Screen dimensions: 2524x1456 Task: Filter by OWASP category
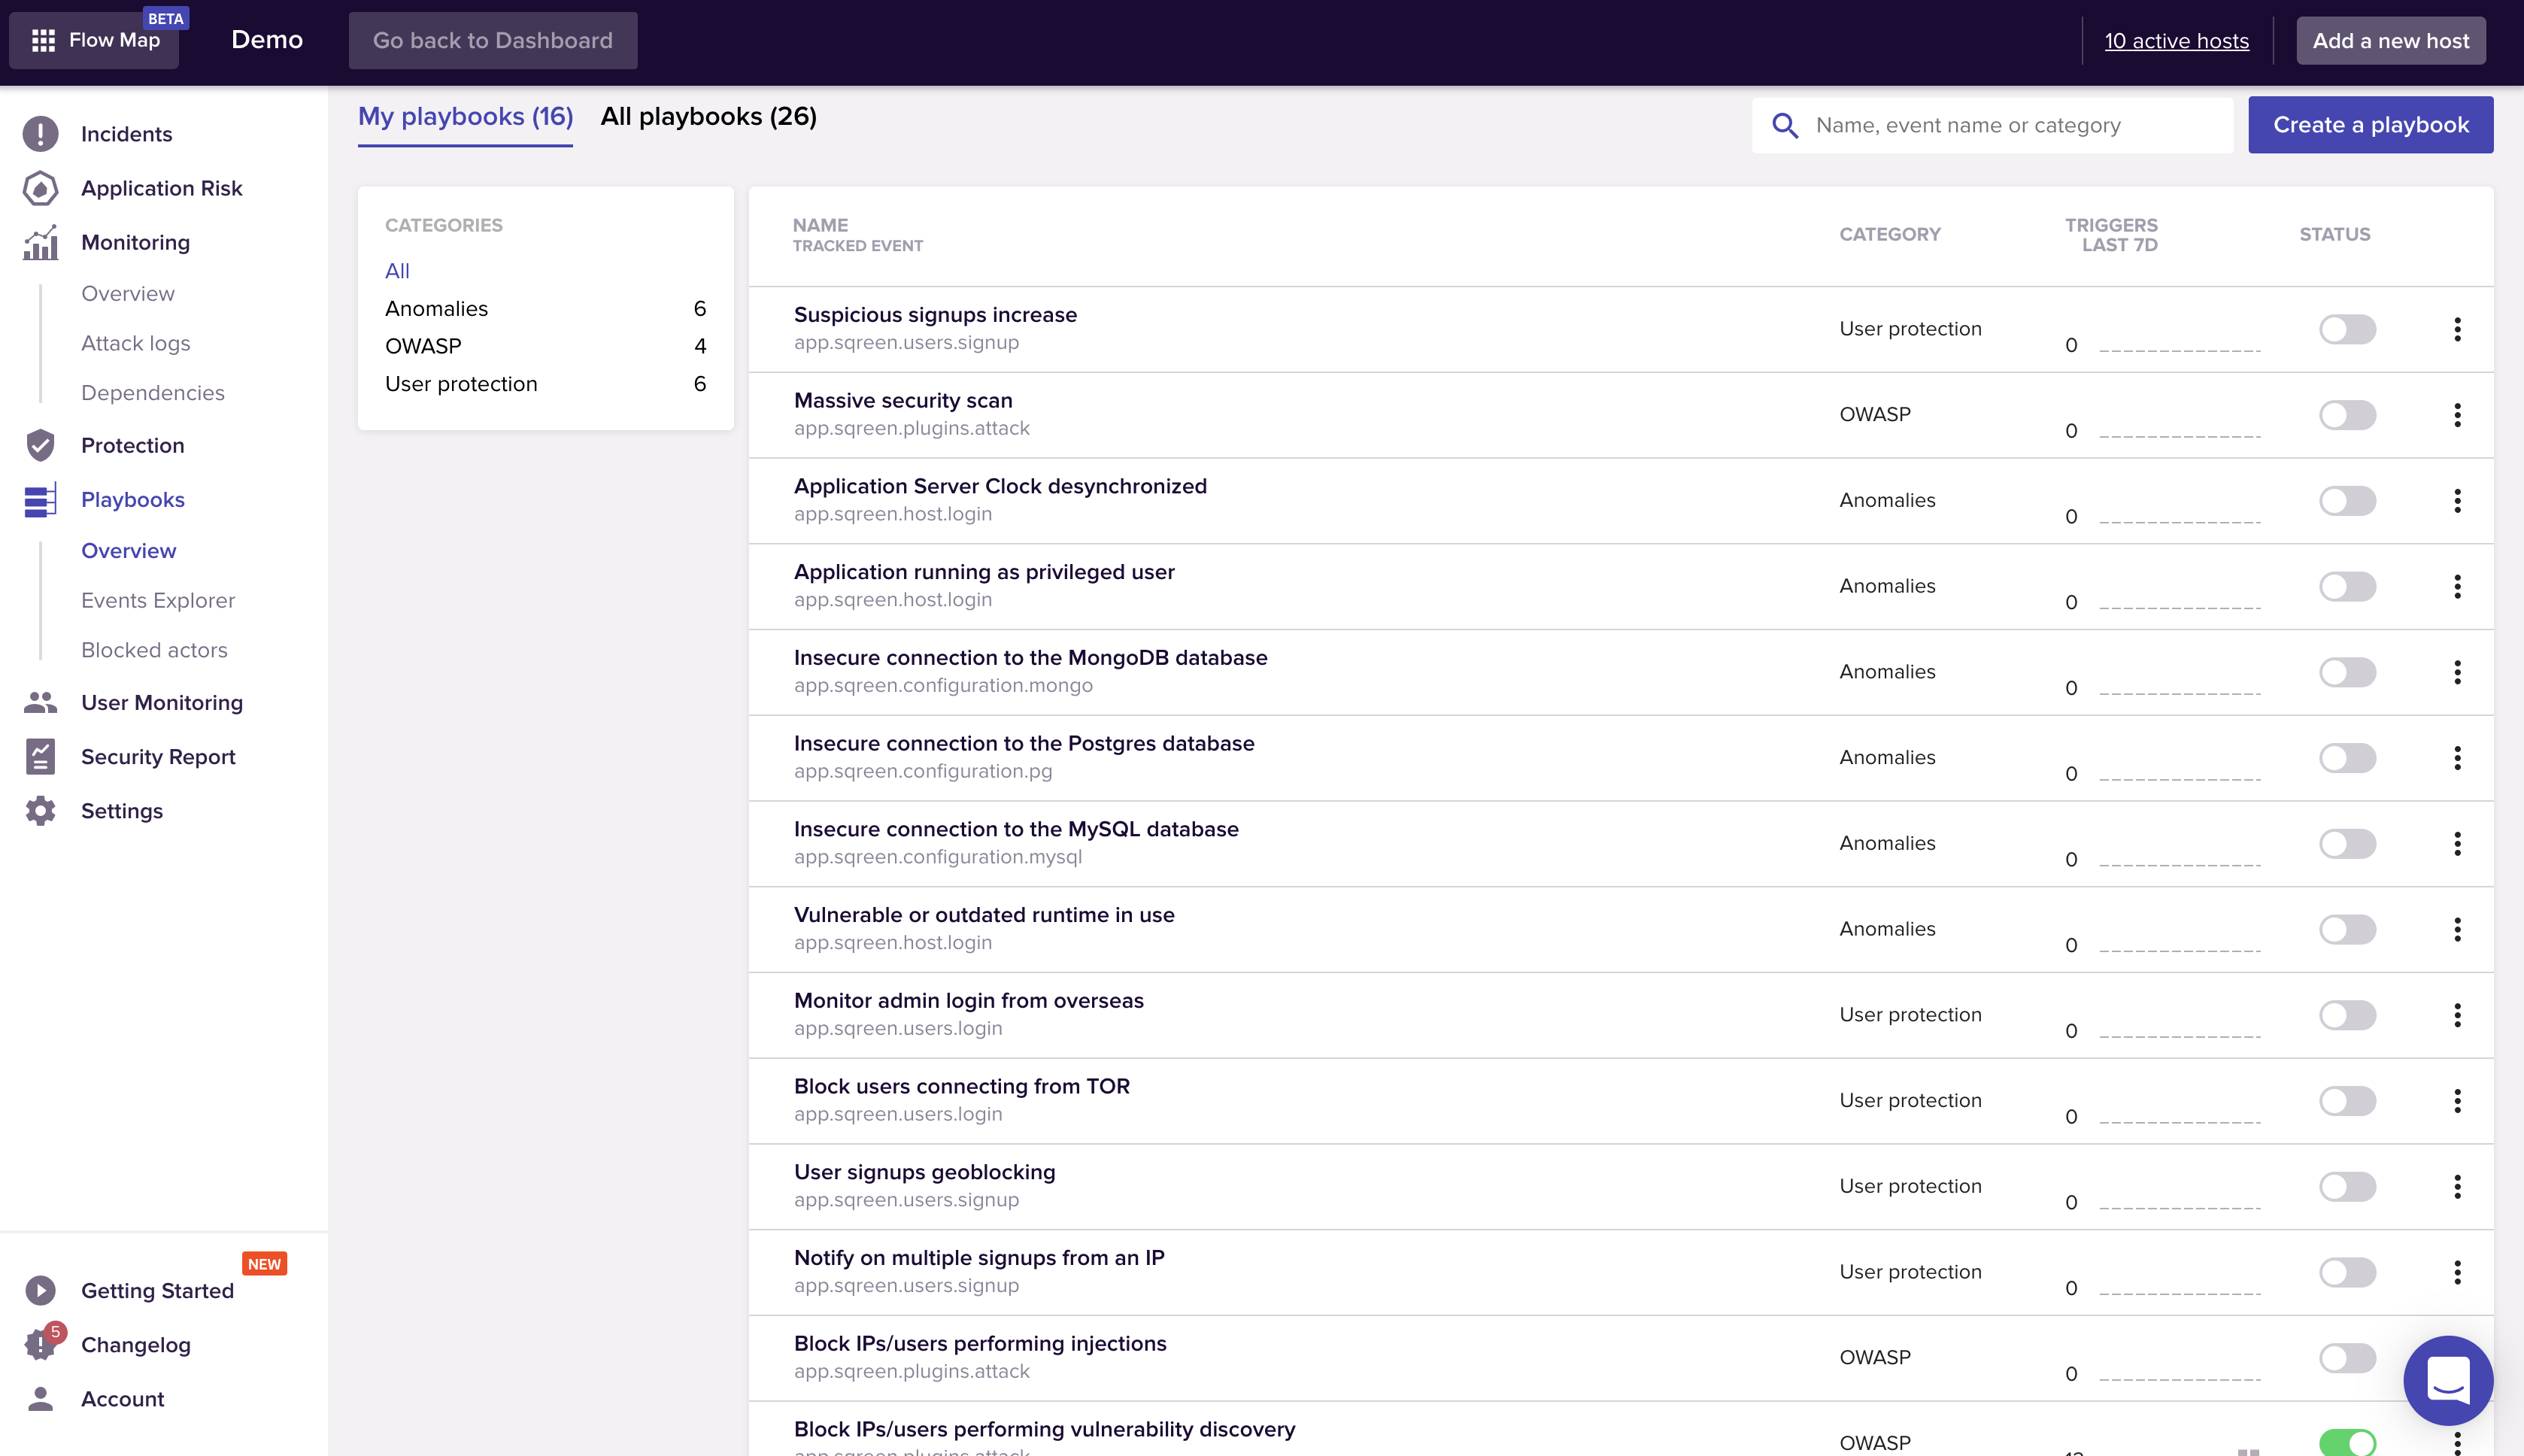coord(423,346)
